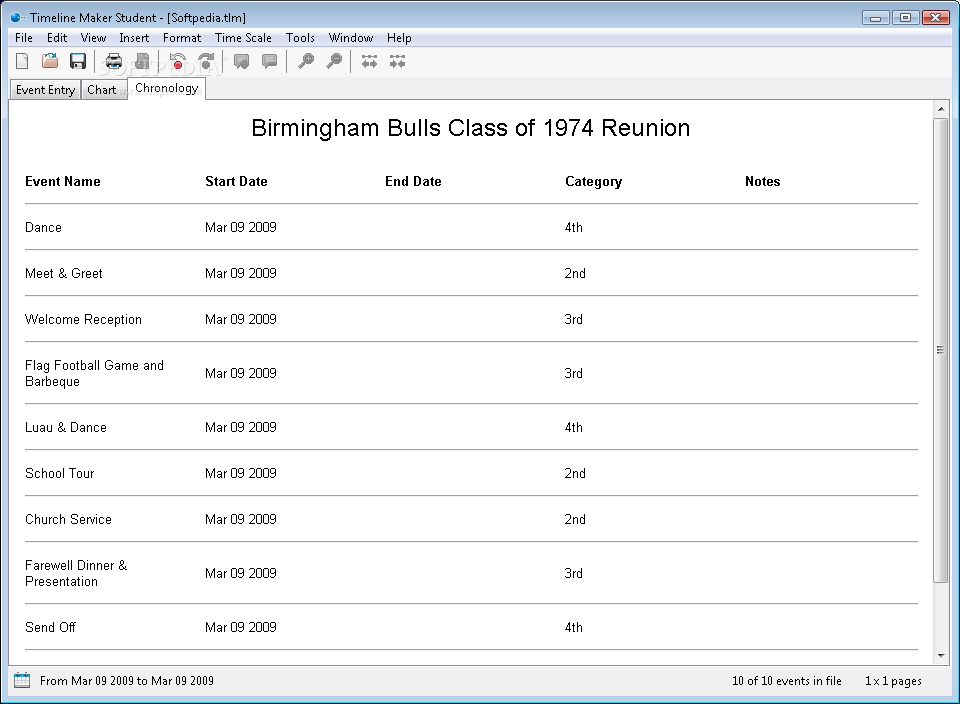Zoom in with the plus magnifier

(x=306, y=61)
